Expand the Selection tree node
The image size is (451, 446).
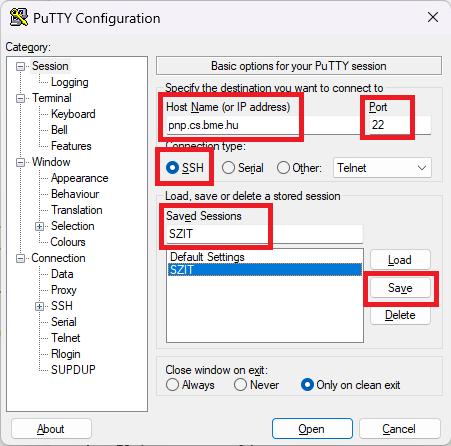click(39, 226)
